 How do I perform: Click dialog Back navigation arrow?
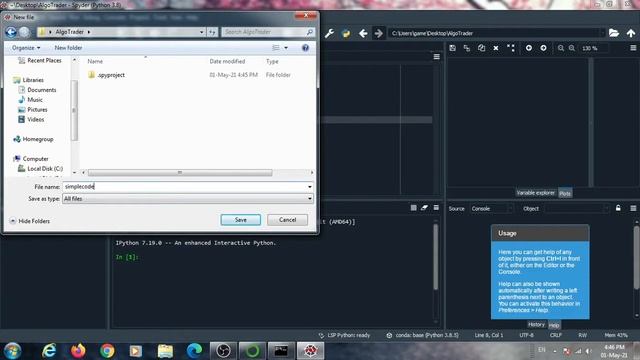click(11, 32)
